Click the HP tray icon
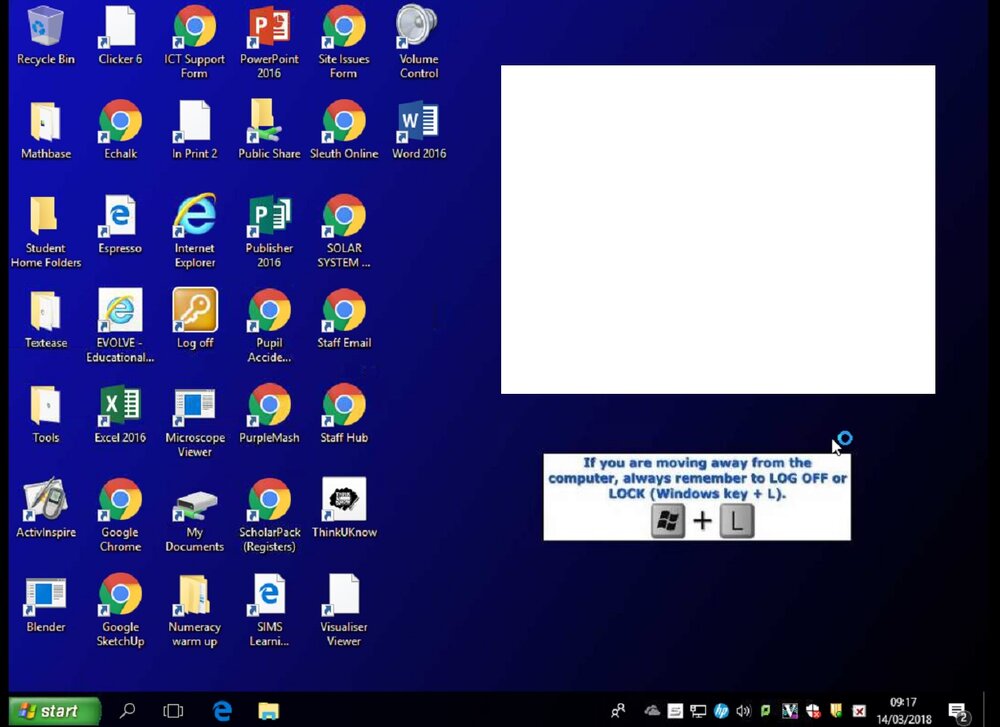 721,710
